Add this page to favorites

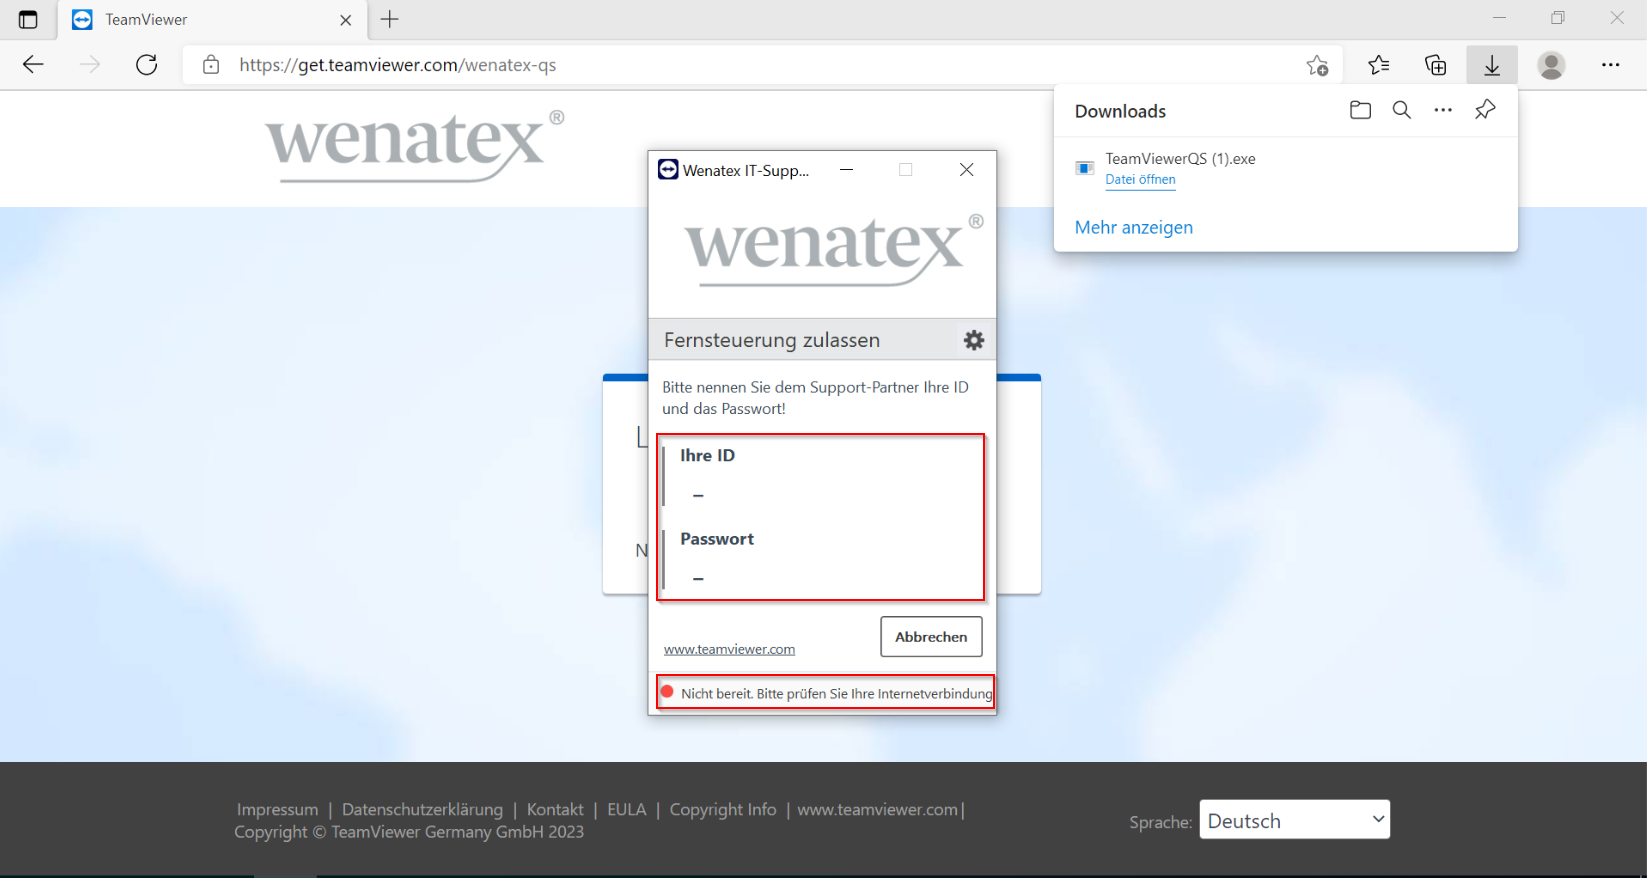[1317, 65]
